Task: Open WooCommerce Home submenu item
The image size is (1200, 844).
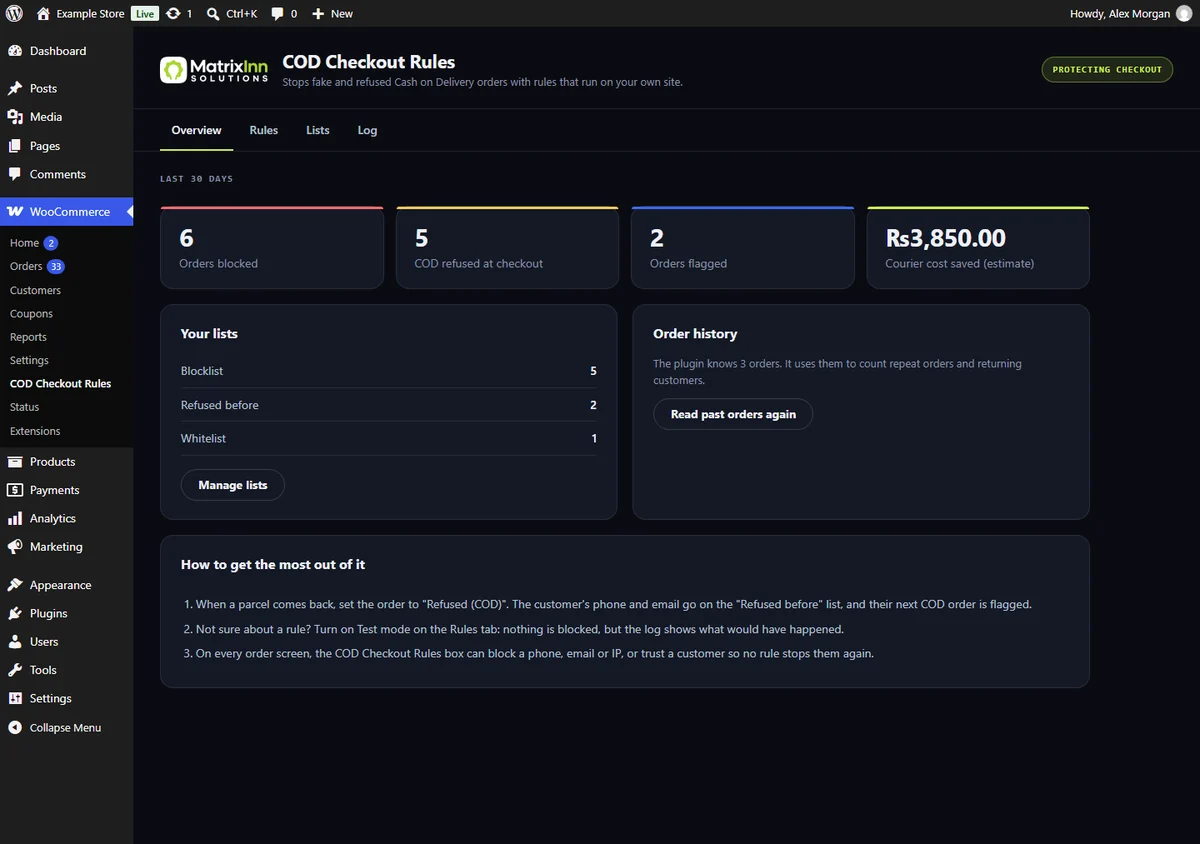Action: click(x=24, y=243)
